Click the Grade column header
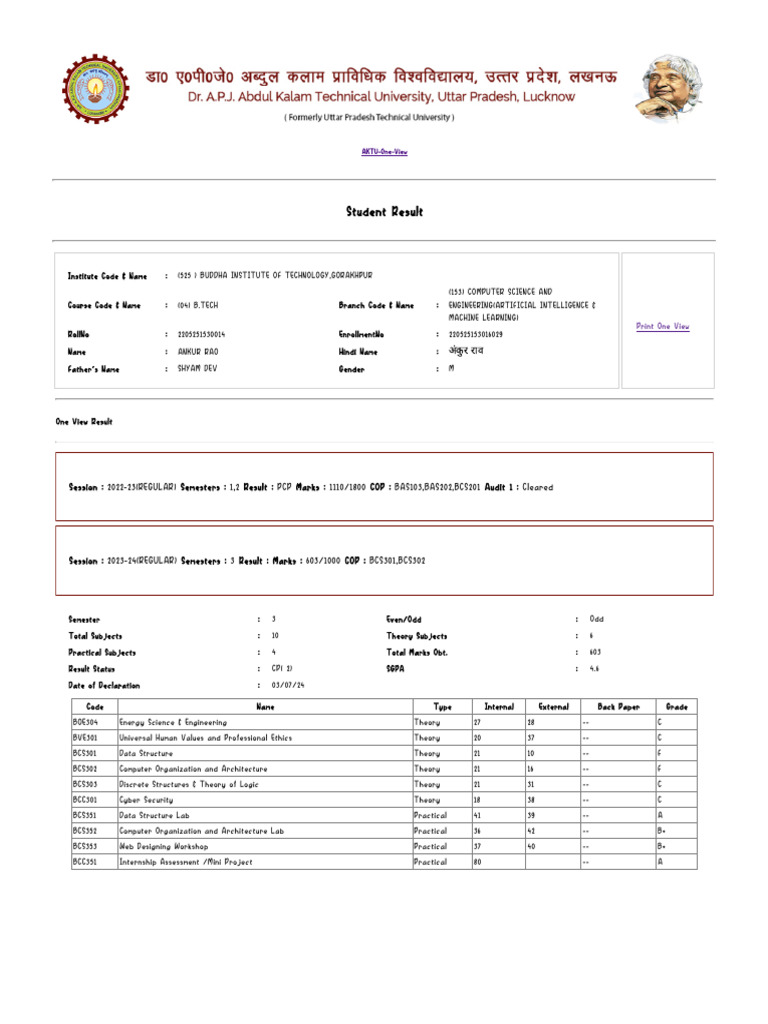This screenshot has width=768, height=1024. (677, 707)
